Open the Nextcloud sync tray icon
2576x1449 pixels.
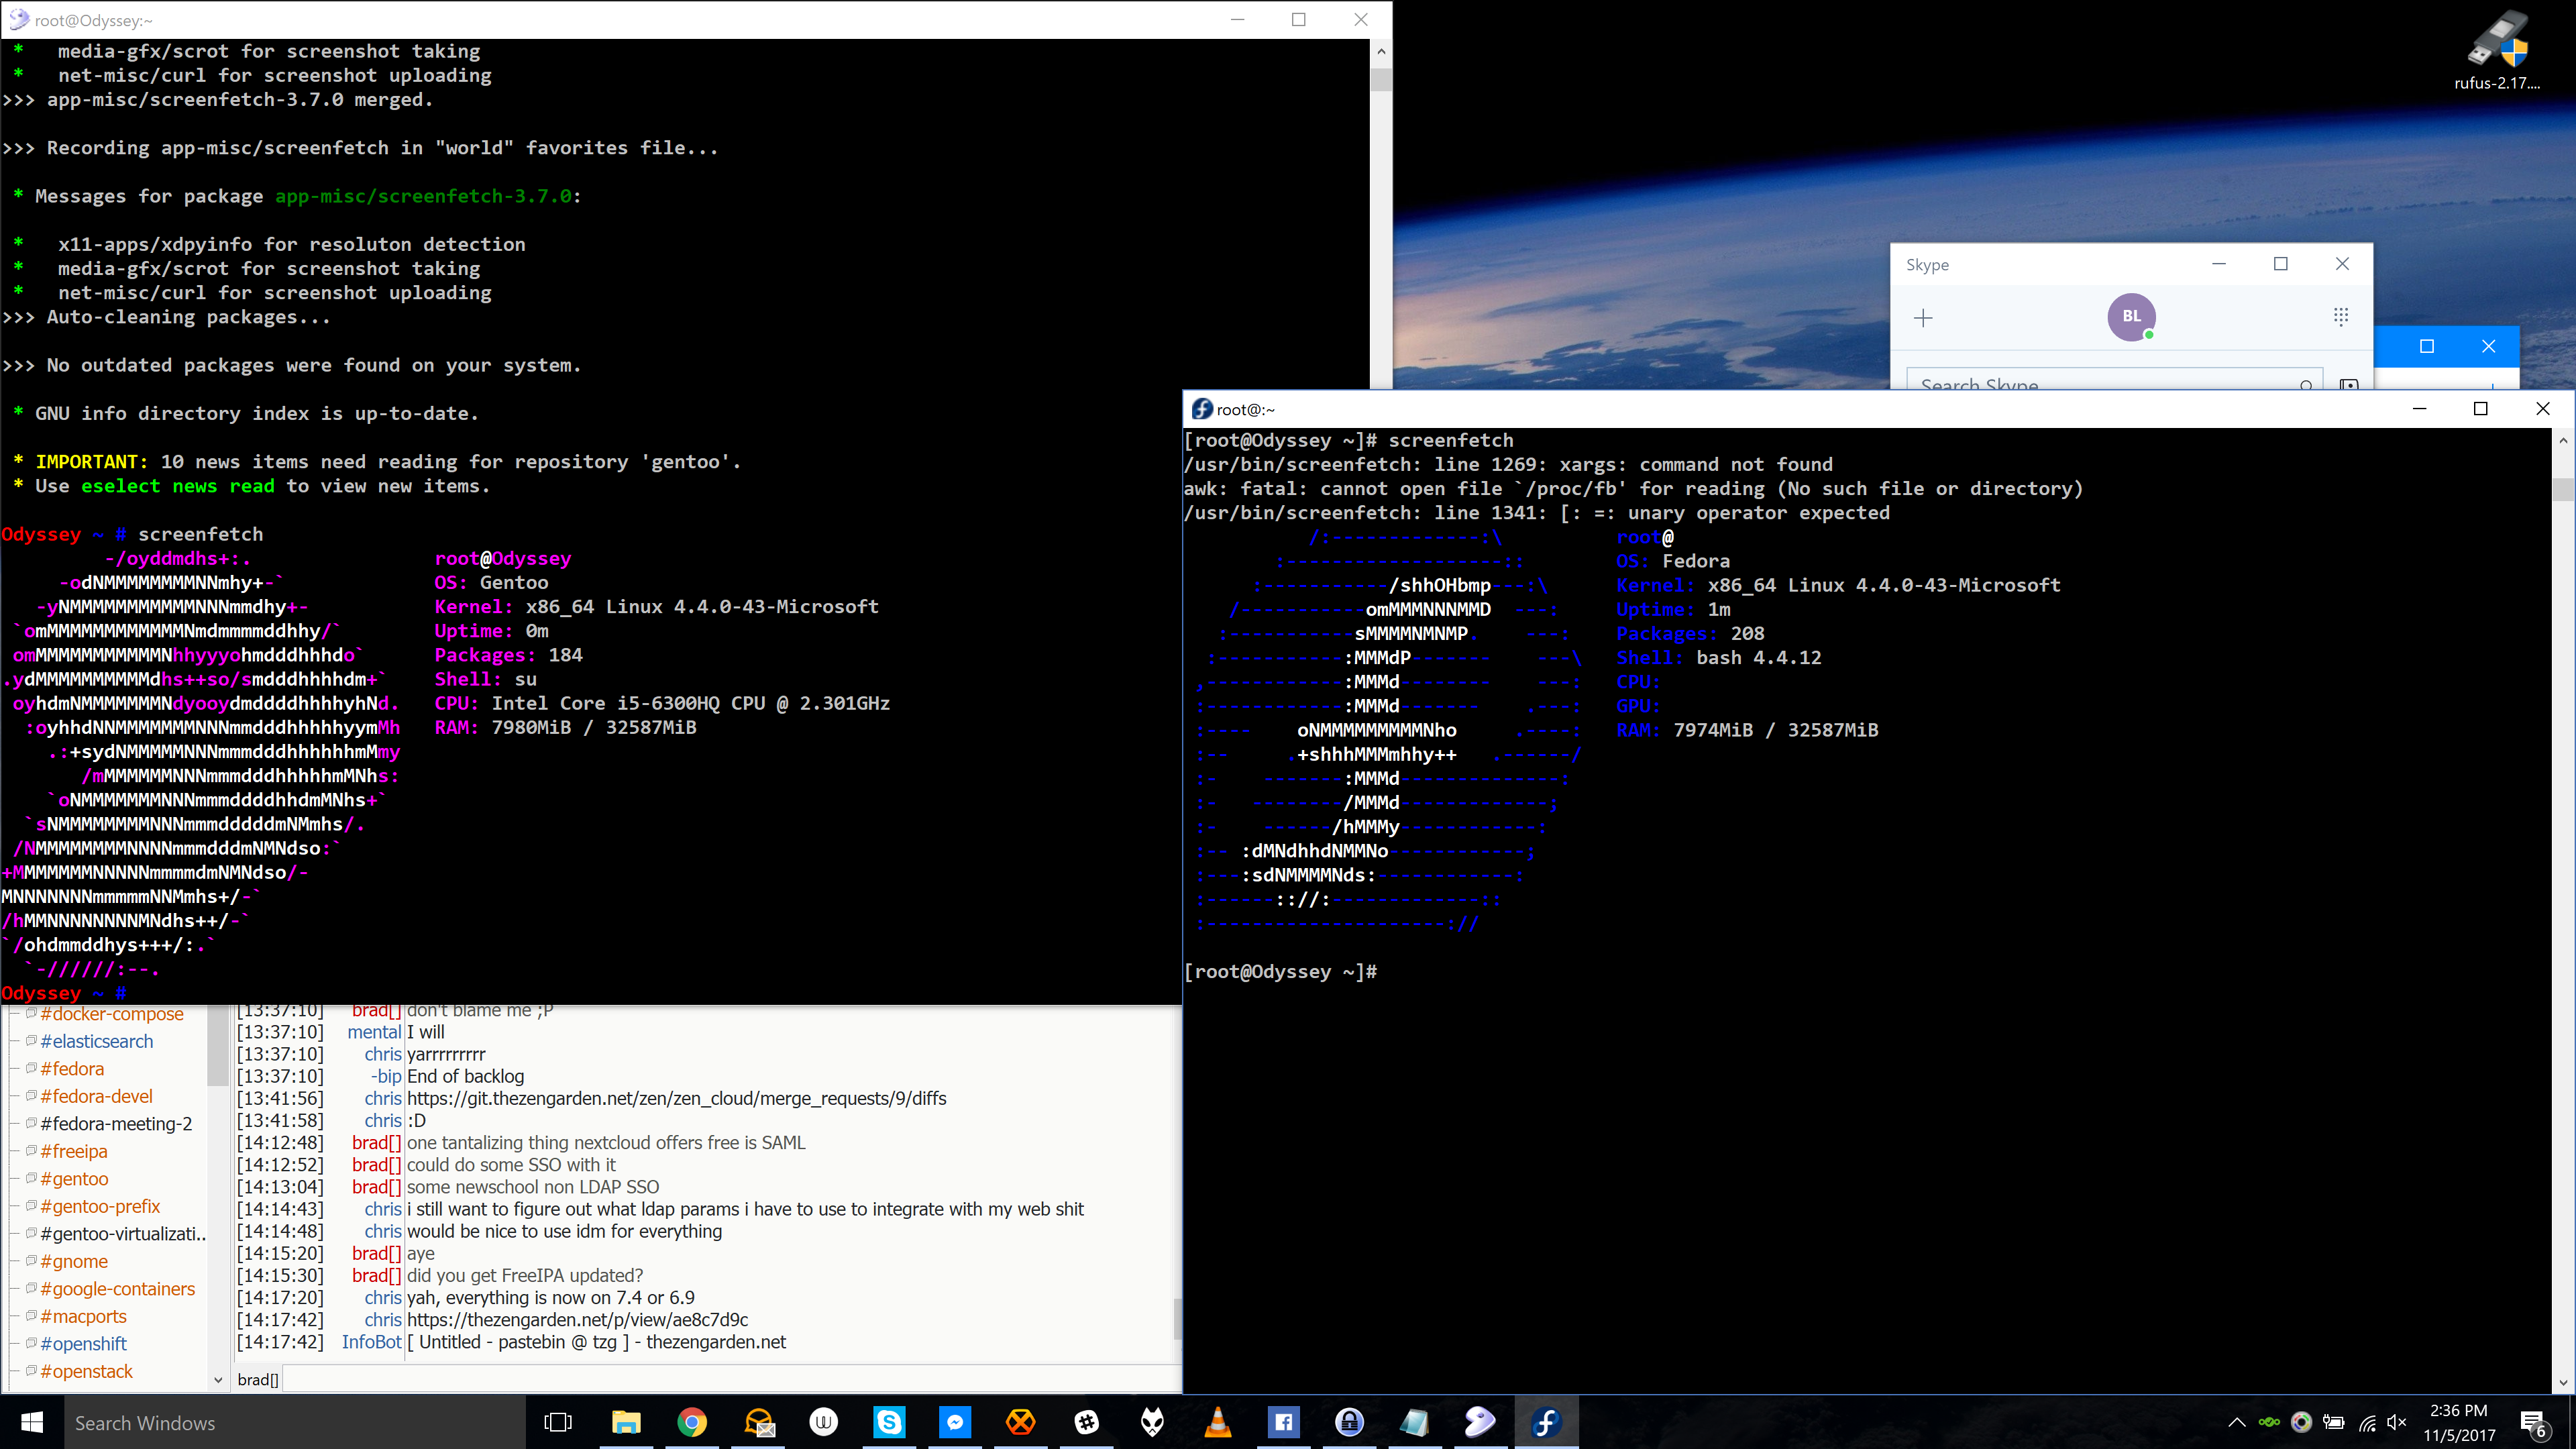coord(2270,1422)
